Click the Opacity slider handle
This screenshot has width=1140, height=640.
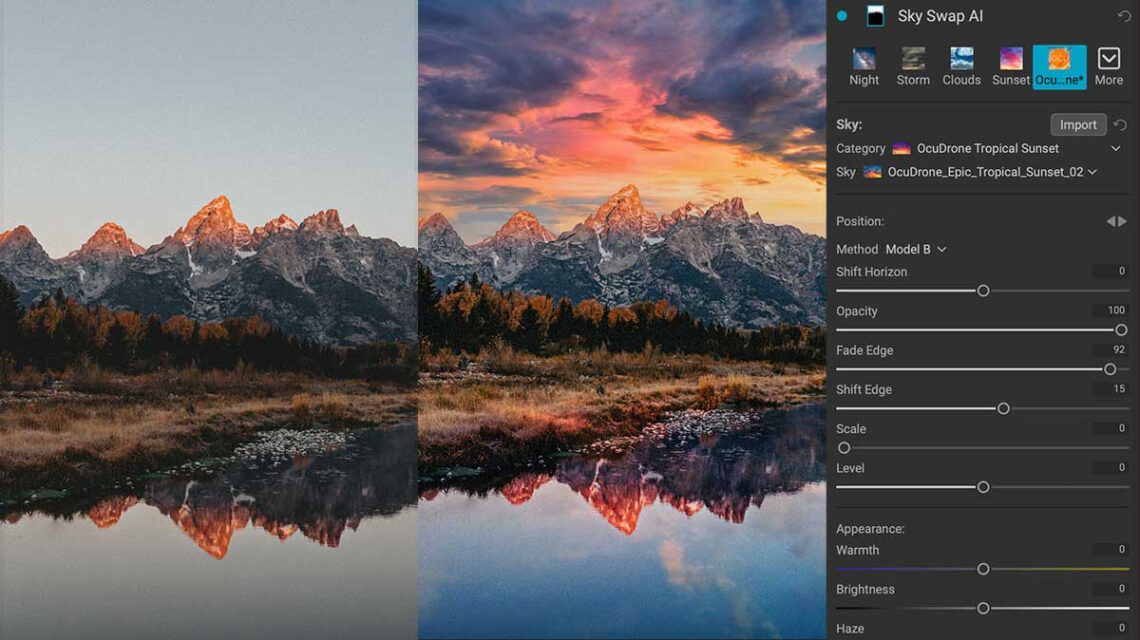pyautogui.click(x=1121, y=330)
